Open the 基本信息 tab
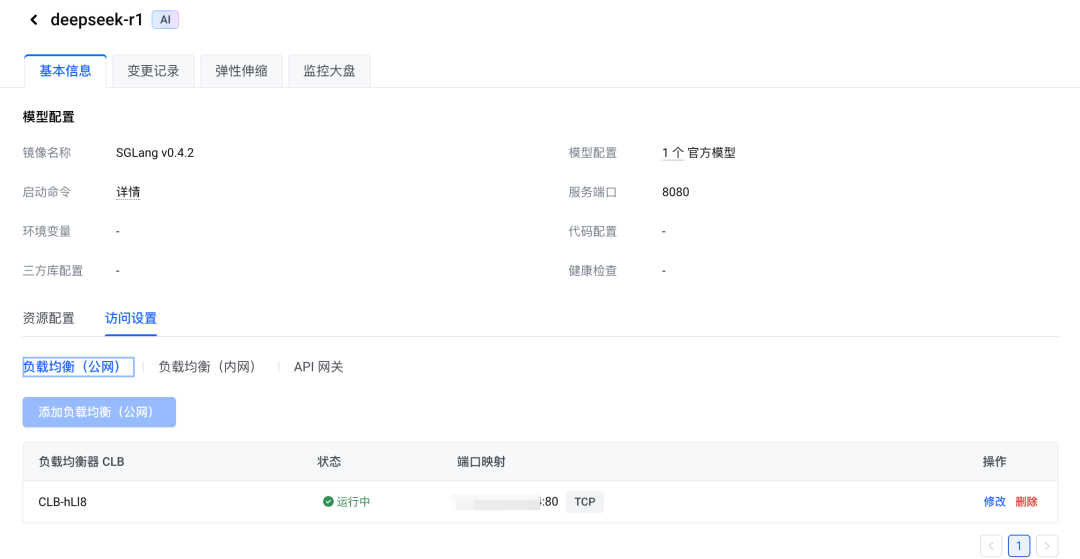 pos(65,71)
